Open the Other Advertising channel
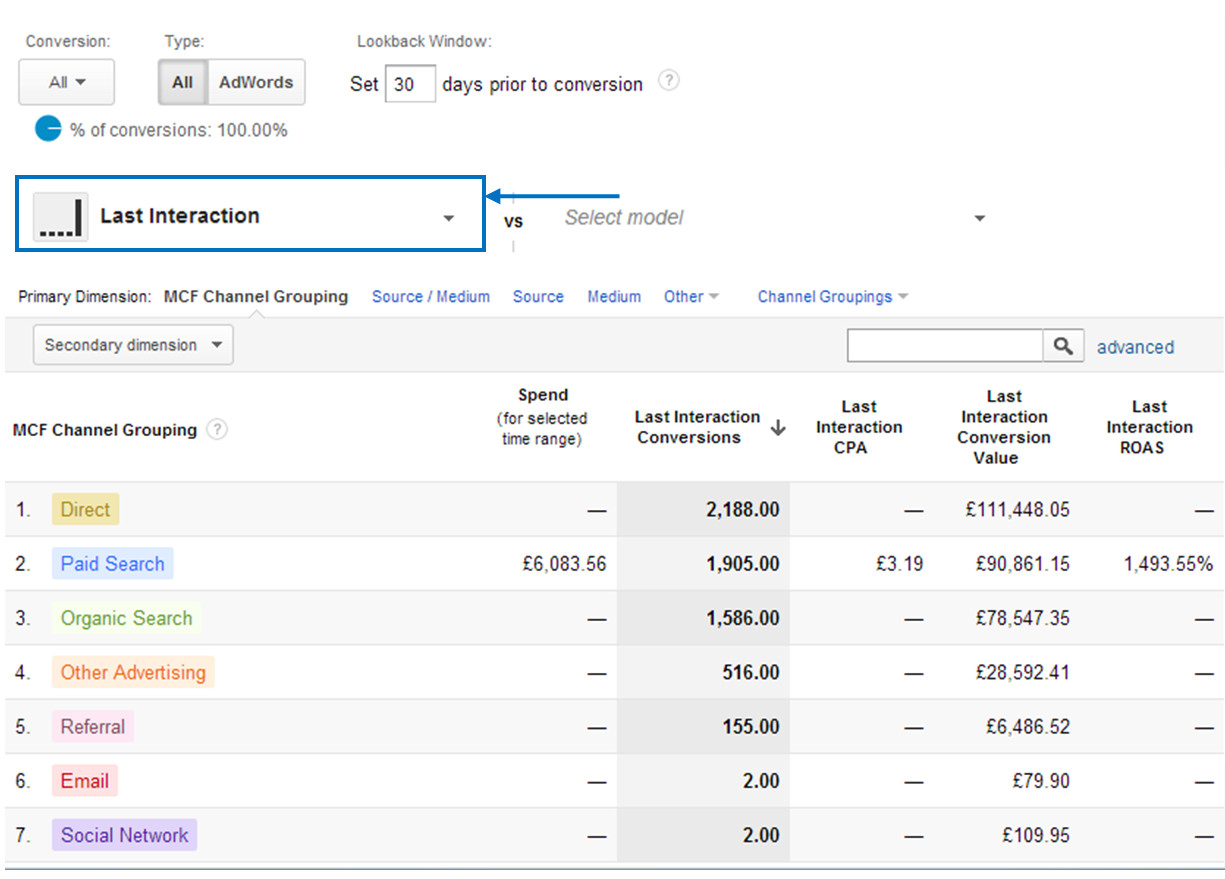This screenshot has width=1225, height=879. coord(133,672)
